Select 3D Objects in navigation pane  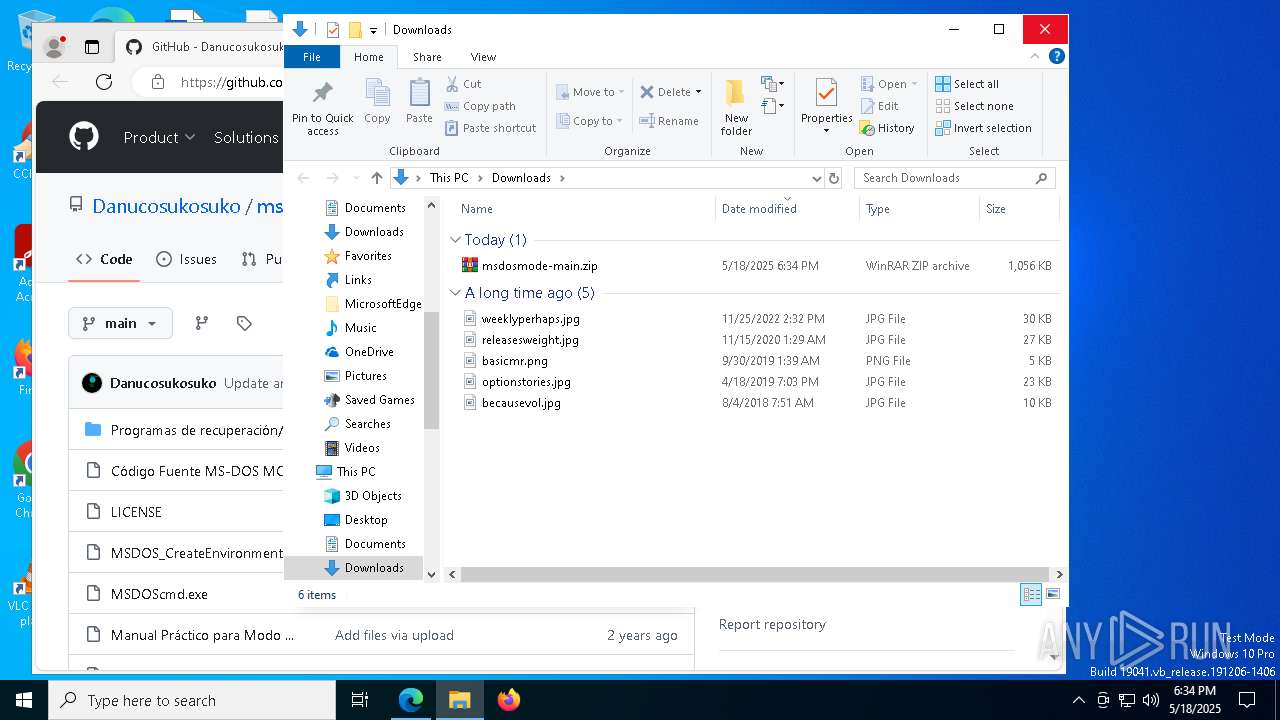[373, 496]
